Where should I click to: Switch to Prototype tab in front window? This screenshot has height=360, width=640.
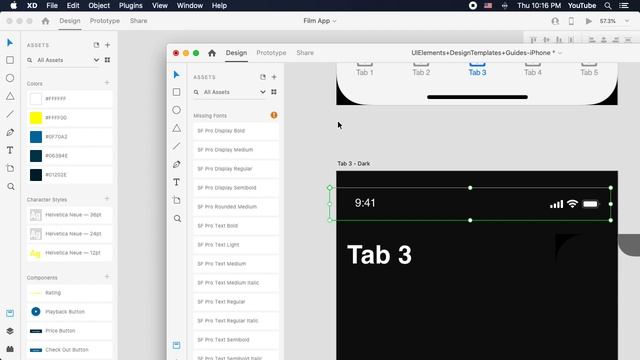tap(271, 53)
